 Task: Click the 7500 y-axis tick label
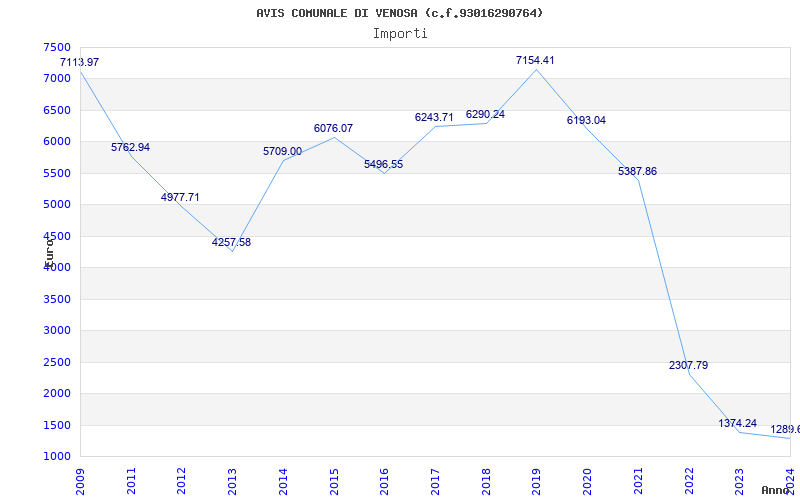58,48
